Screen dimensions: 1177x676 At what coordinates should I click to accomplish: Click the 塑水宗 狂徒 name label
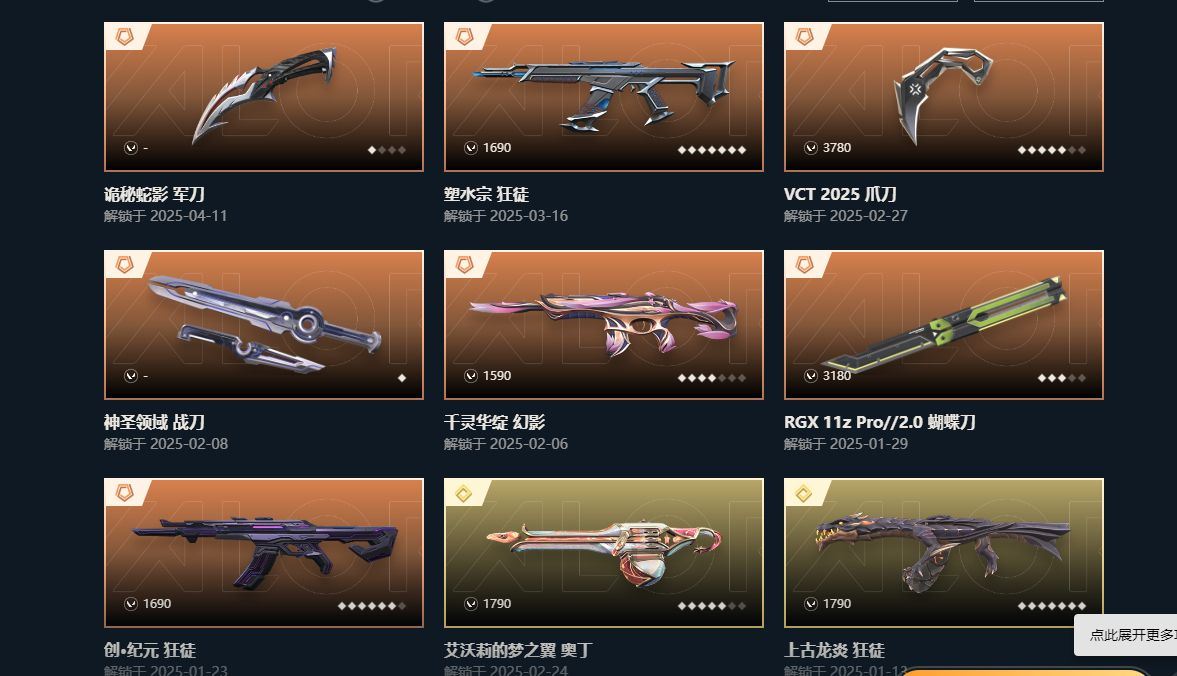point(486,194)
